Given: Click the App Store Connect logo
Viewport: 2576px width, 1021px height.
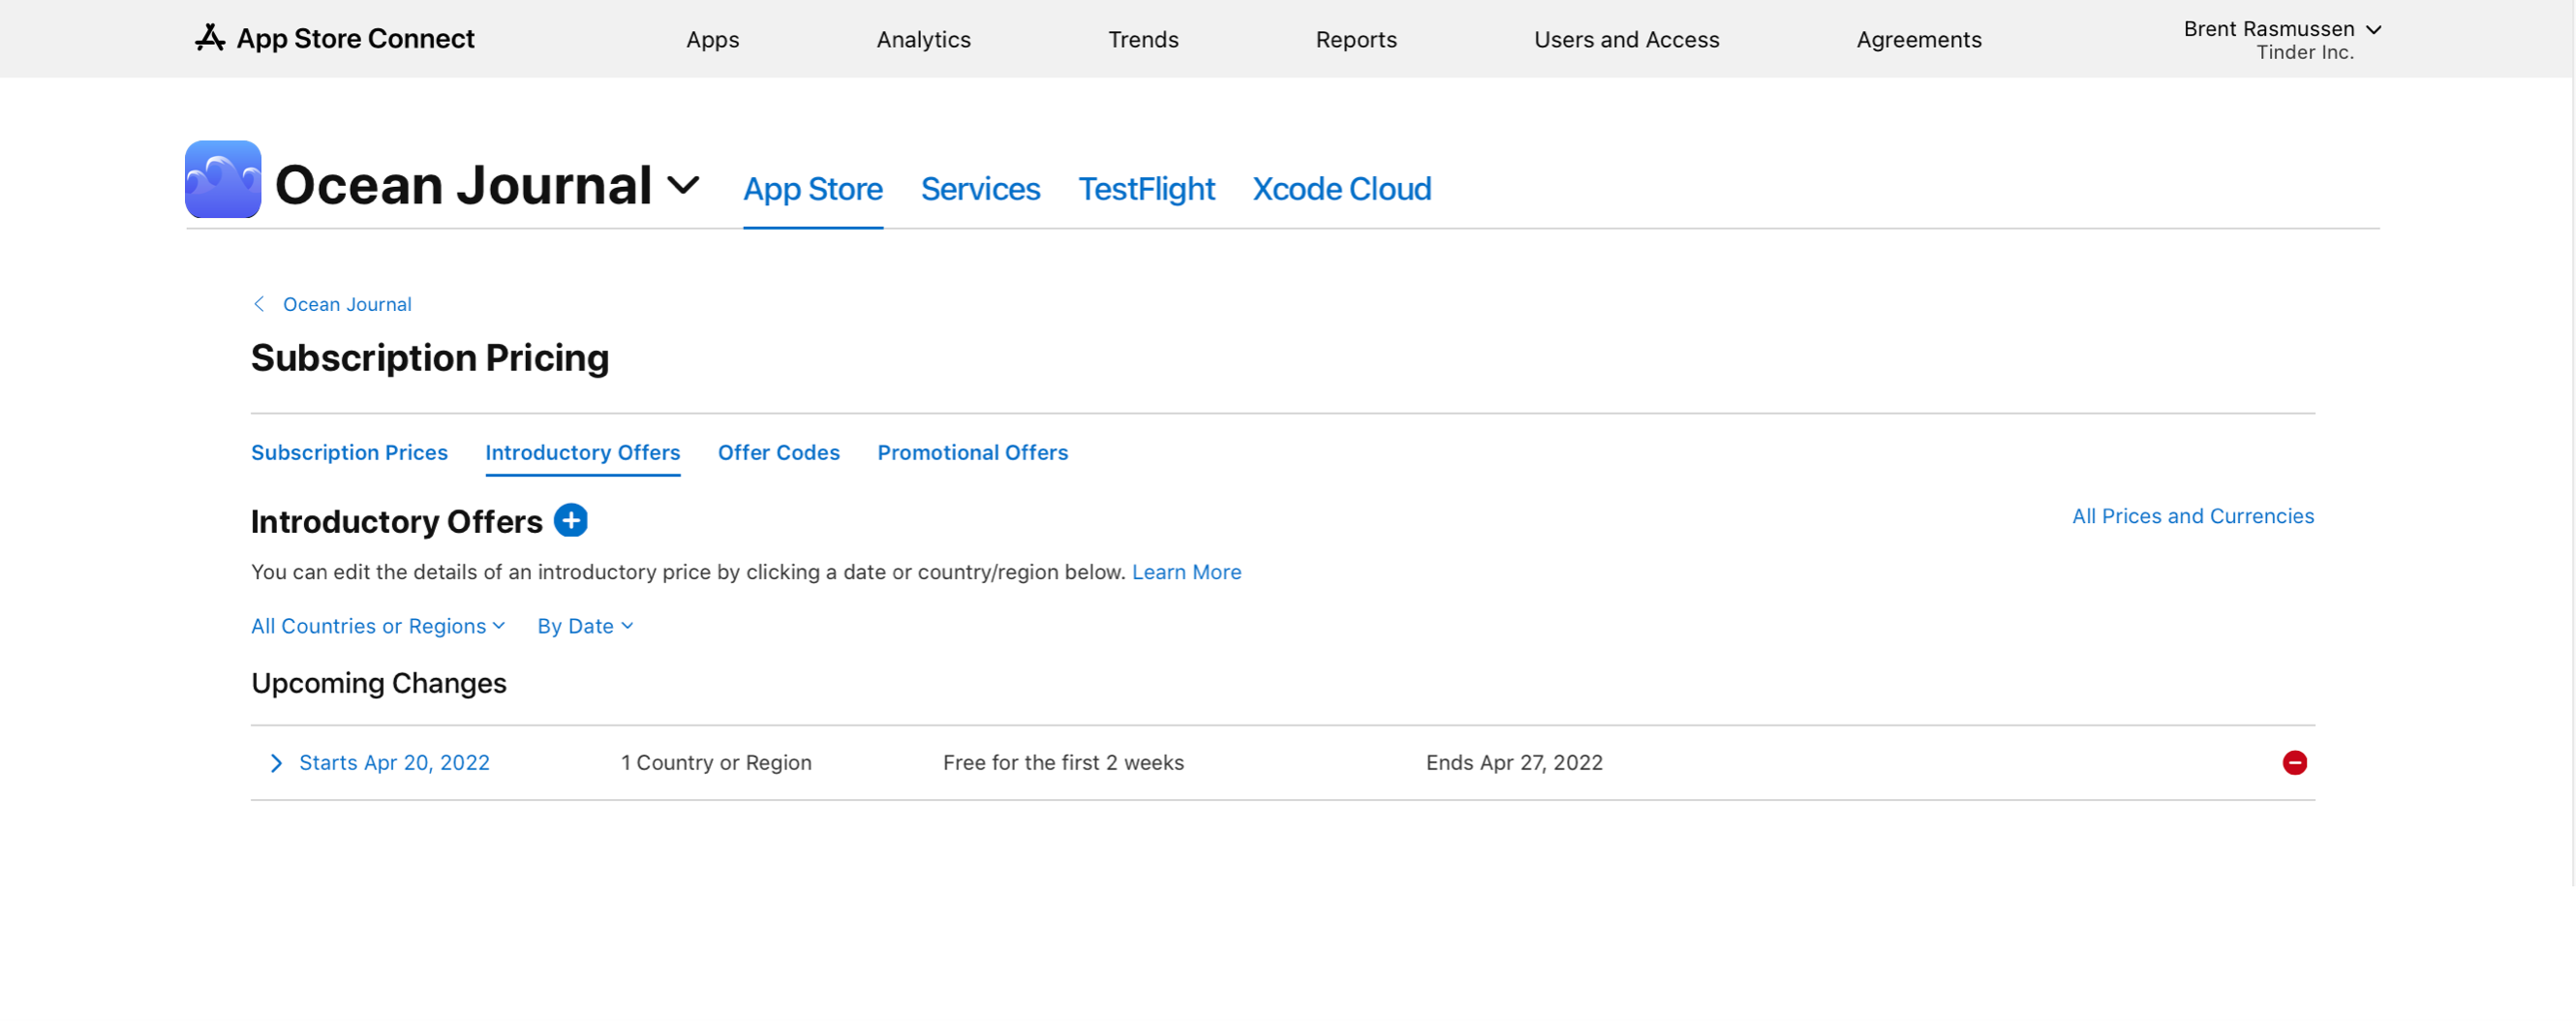Looking at the screenshot, I should point(335,38).
